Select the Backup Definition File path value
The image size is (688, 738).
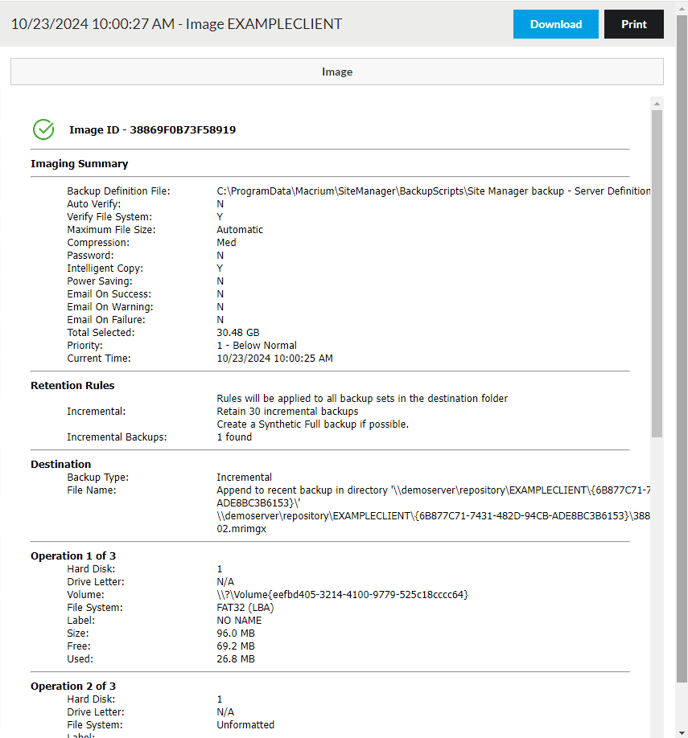coord(433,191)
